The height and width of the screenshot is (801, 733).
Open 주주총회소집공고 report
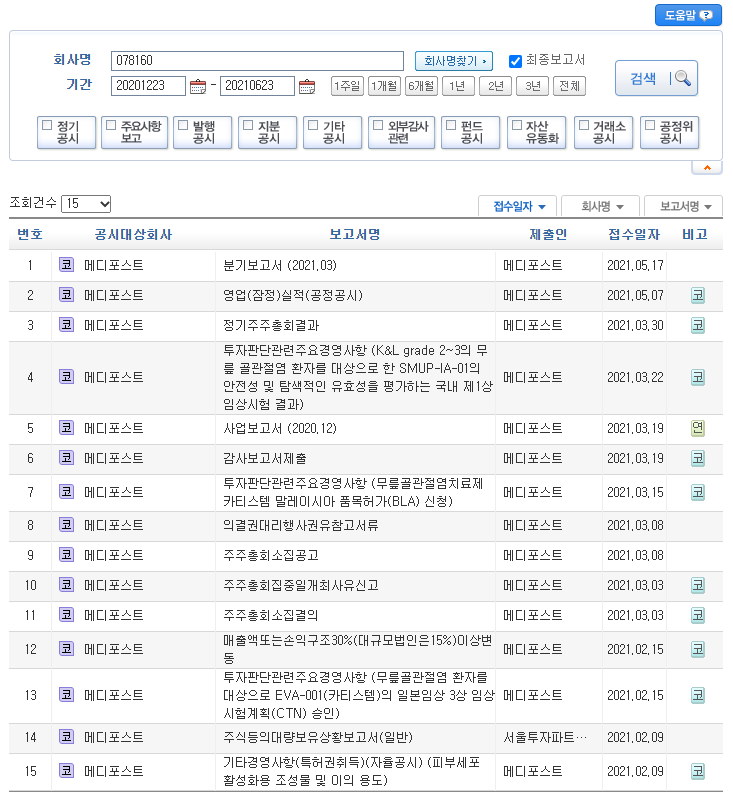[271, 555]
